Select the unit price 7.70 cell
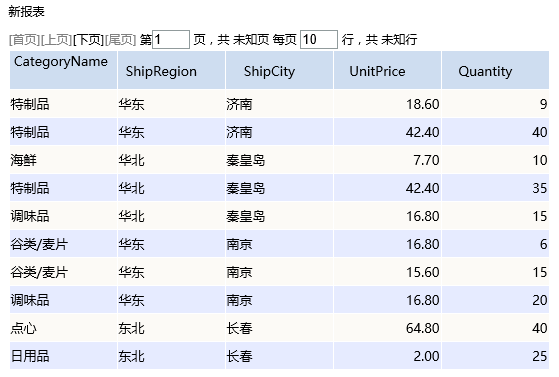Viewport: 559px width, 377px height. (x=388, y=160)
